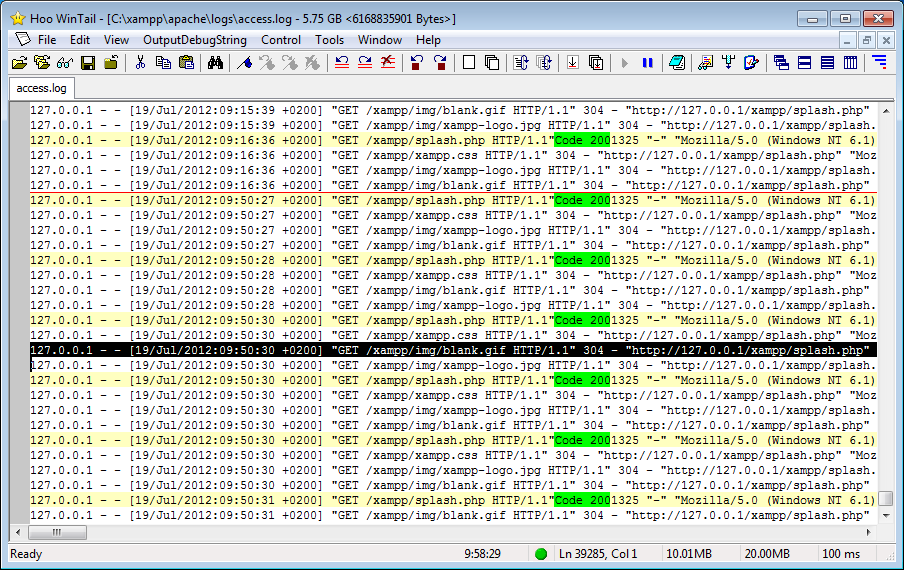Click the red square left-arrow icon

[x=417, y=62]
